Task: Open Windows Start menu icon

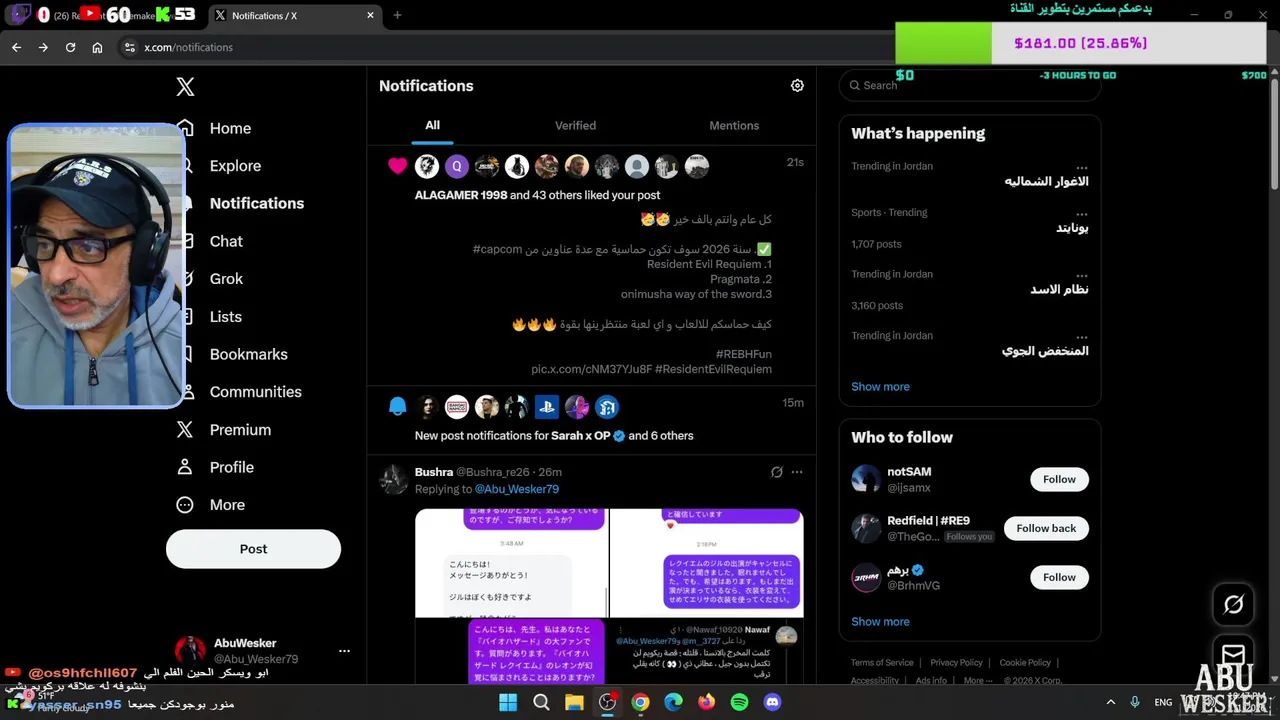Action: click(x=508, y=702)
